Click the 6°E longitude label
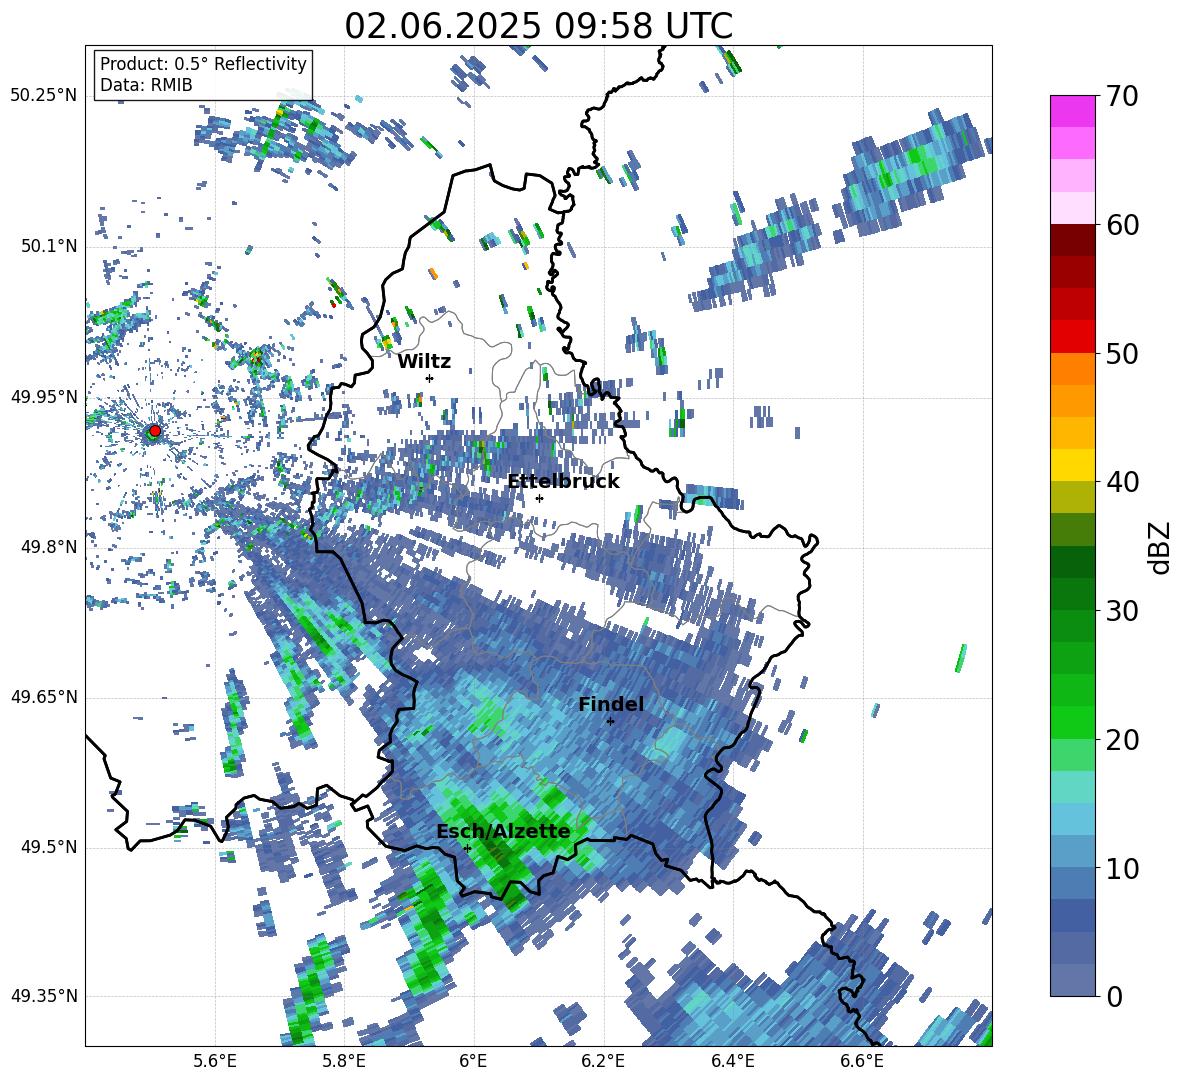Image resolution: width=1184 pixels, height=1081 pixels. click(x=473, y=1062)
